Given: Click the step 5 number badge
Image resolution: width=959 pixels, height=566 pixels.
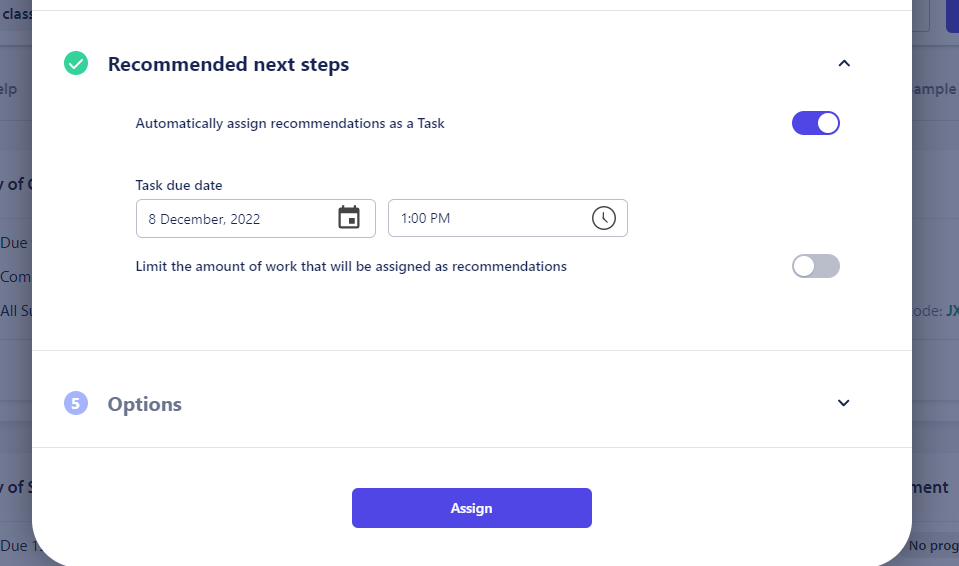Looking at the screenshot, I should tap(76, 404).
